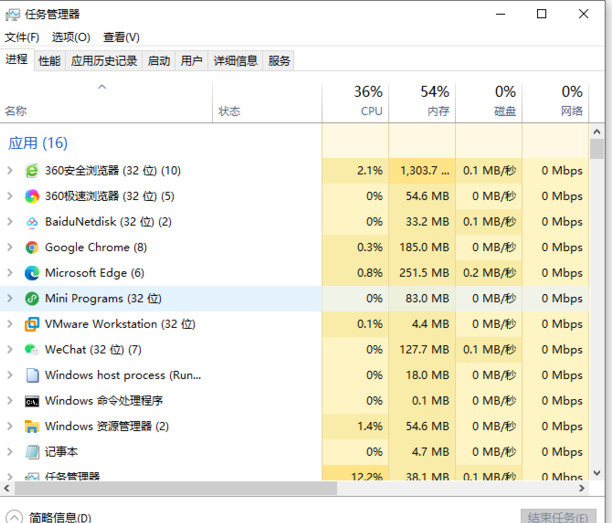Click the BaiduNetdisk icon
Screen dimensions: 612x523
coord(32,222)
